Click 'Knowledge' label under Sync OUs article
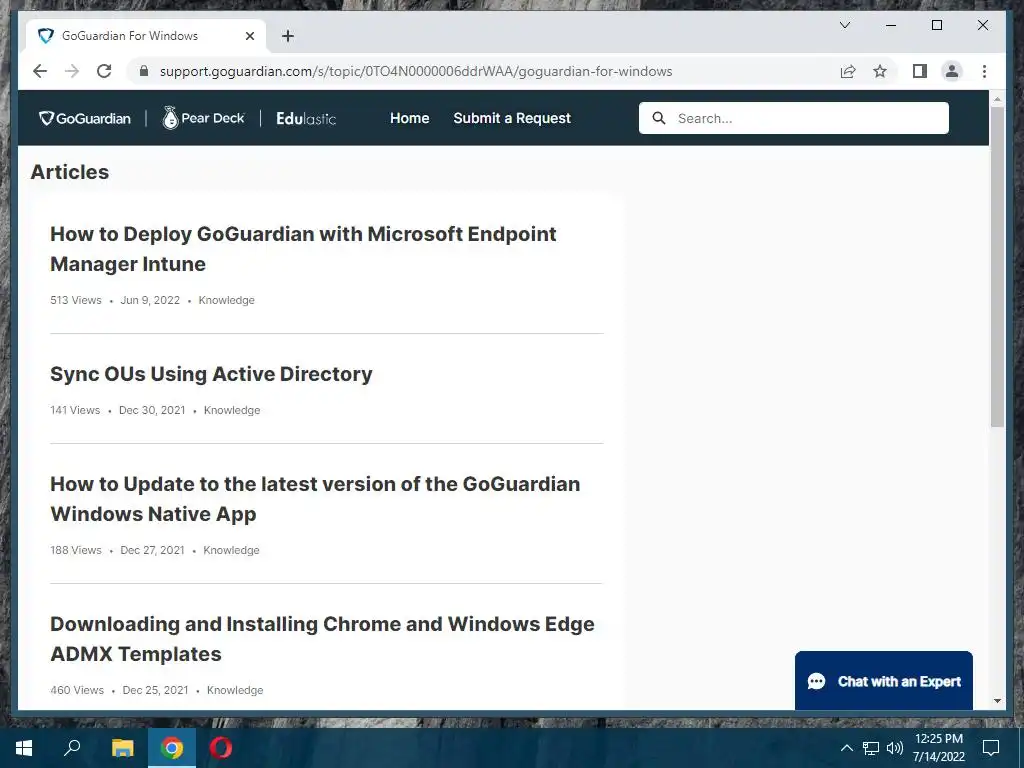Screen dimensions: 1024x768 (232, 410)
